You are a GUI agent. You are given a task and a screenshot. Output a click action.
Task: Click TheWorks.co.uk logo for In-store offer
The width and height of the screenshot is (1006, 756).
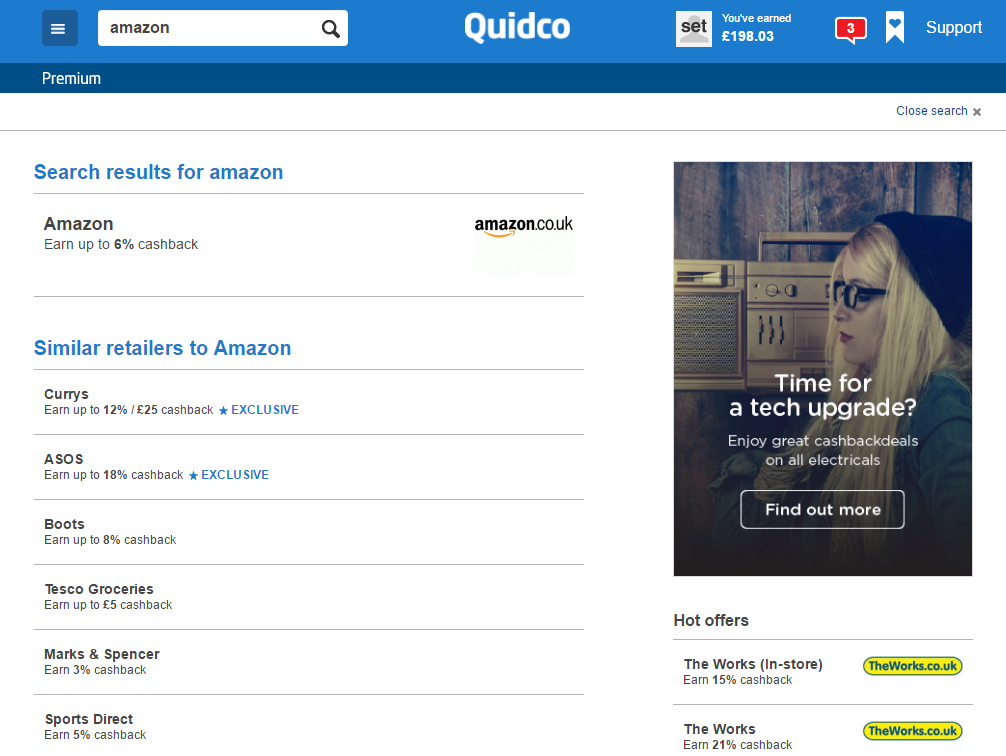(x=912, y=666)
